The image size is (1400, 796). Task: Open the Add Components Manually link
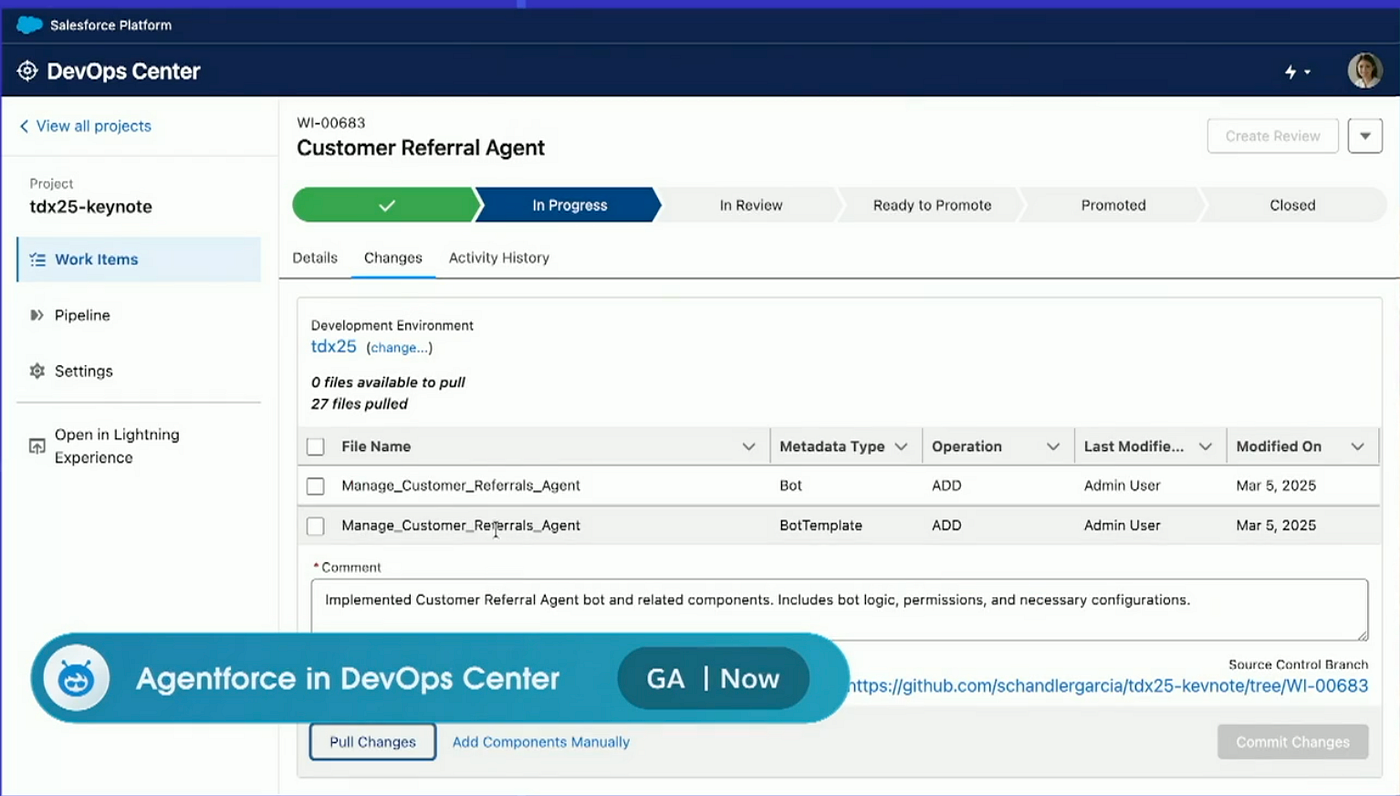point(541,742)
